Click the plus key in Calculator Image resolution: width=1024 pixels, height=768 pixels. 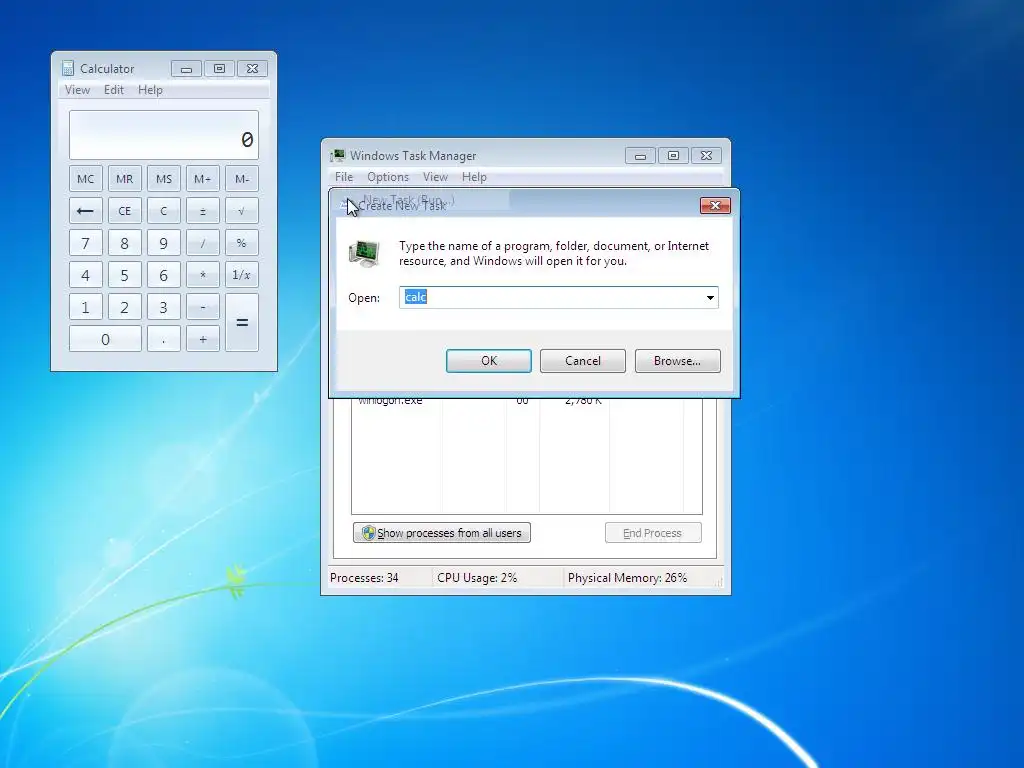pos(202,339)
